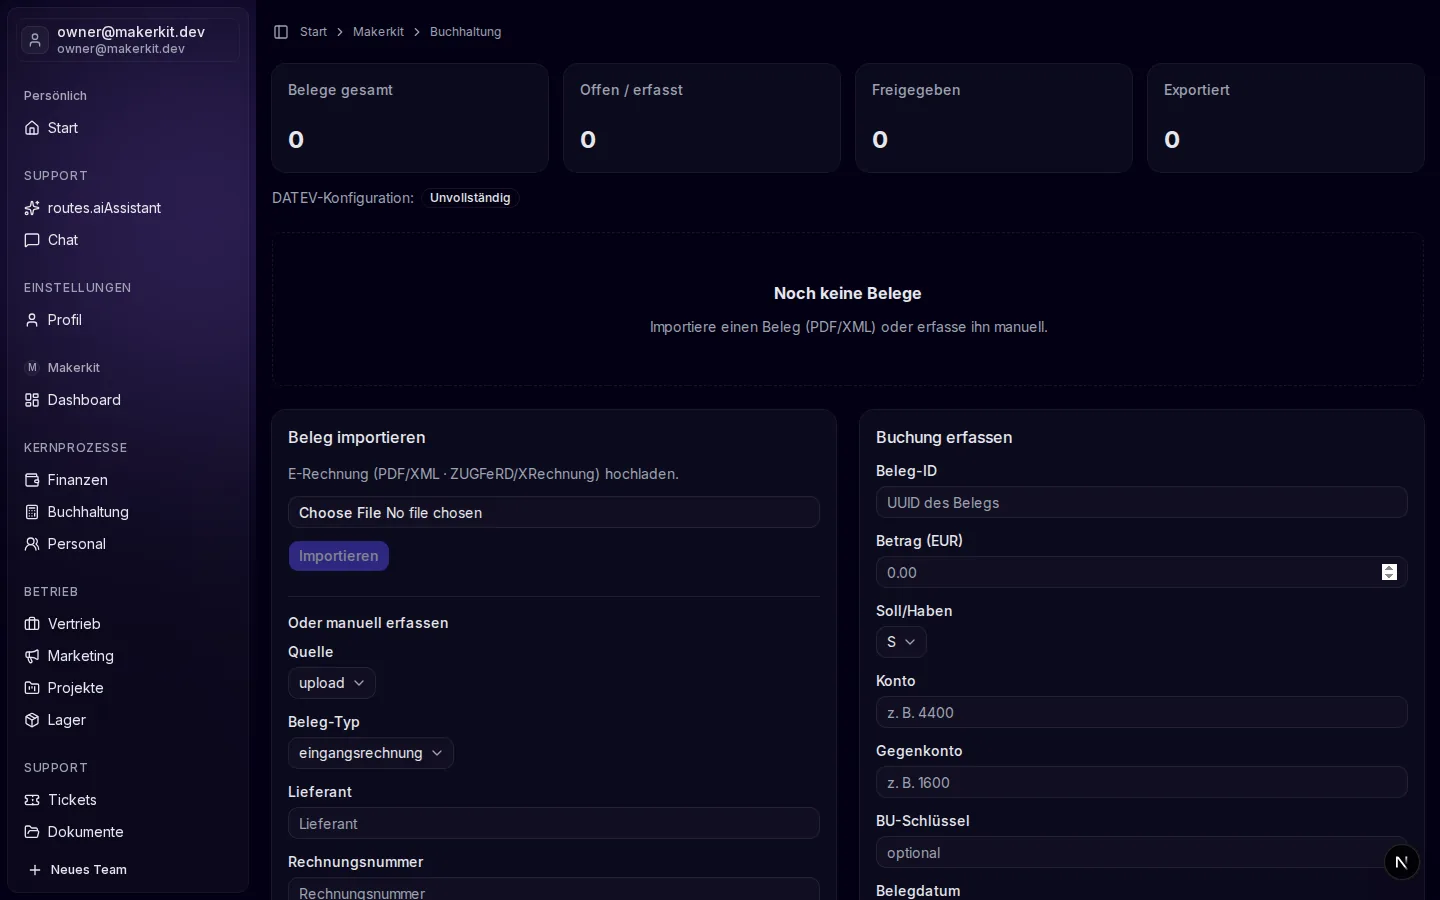Click the Konto input field
Viewport: 1440px width, 900px height.
tap(1142, 712)
